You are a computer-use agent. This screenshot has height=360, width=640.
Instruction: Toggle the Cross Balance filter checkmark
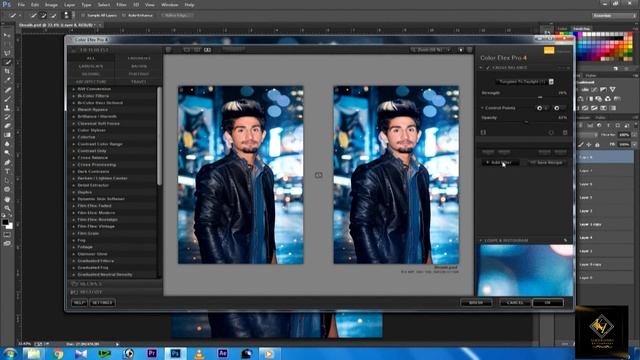[x=488, y=68]
